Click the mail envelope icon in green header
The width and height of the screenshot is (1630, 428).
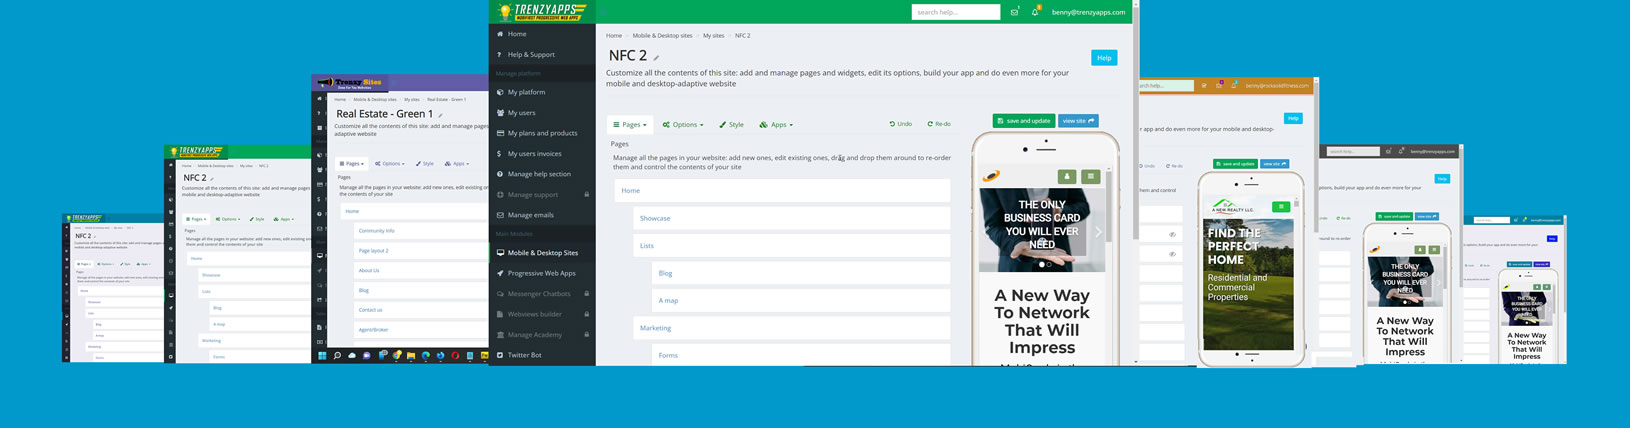point(1014,12)
